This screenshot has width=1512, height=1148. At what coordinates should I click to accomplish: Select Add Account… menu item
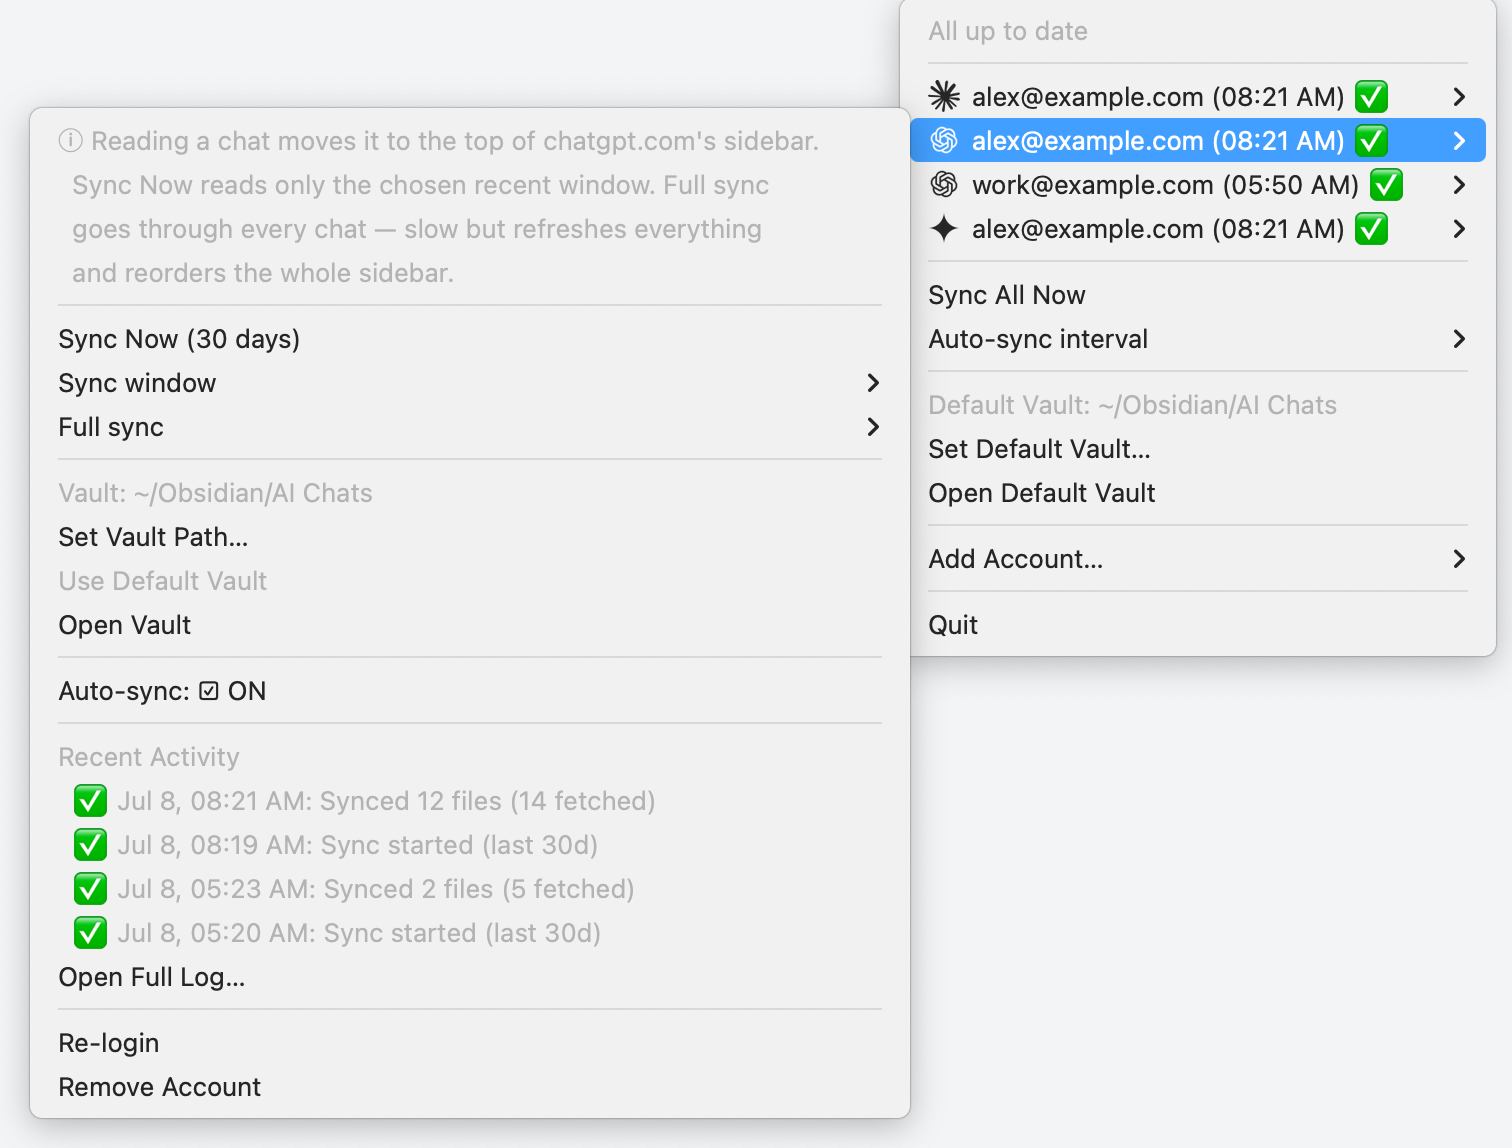(x=1198, y=559)
